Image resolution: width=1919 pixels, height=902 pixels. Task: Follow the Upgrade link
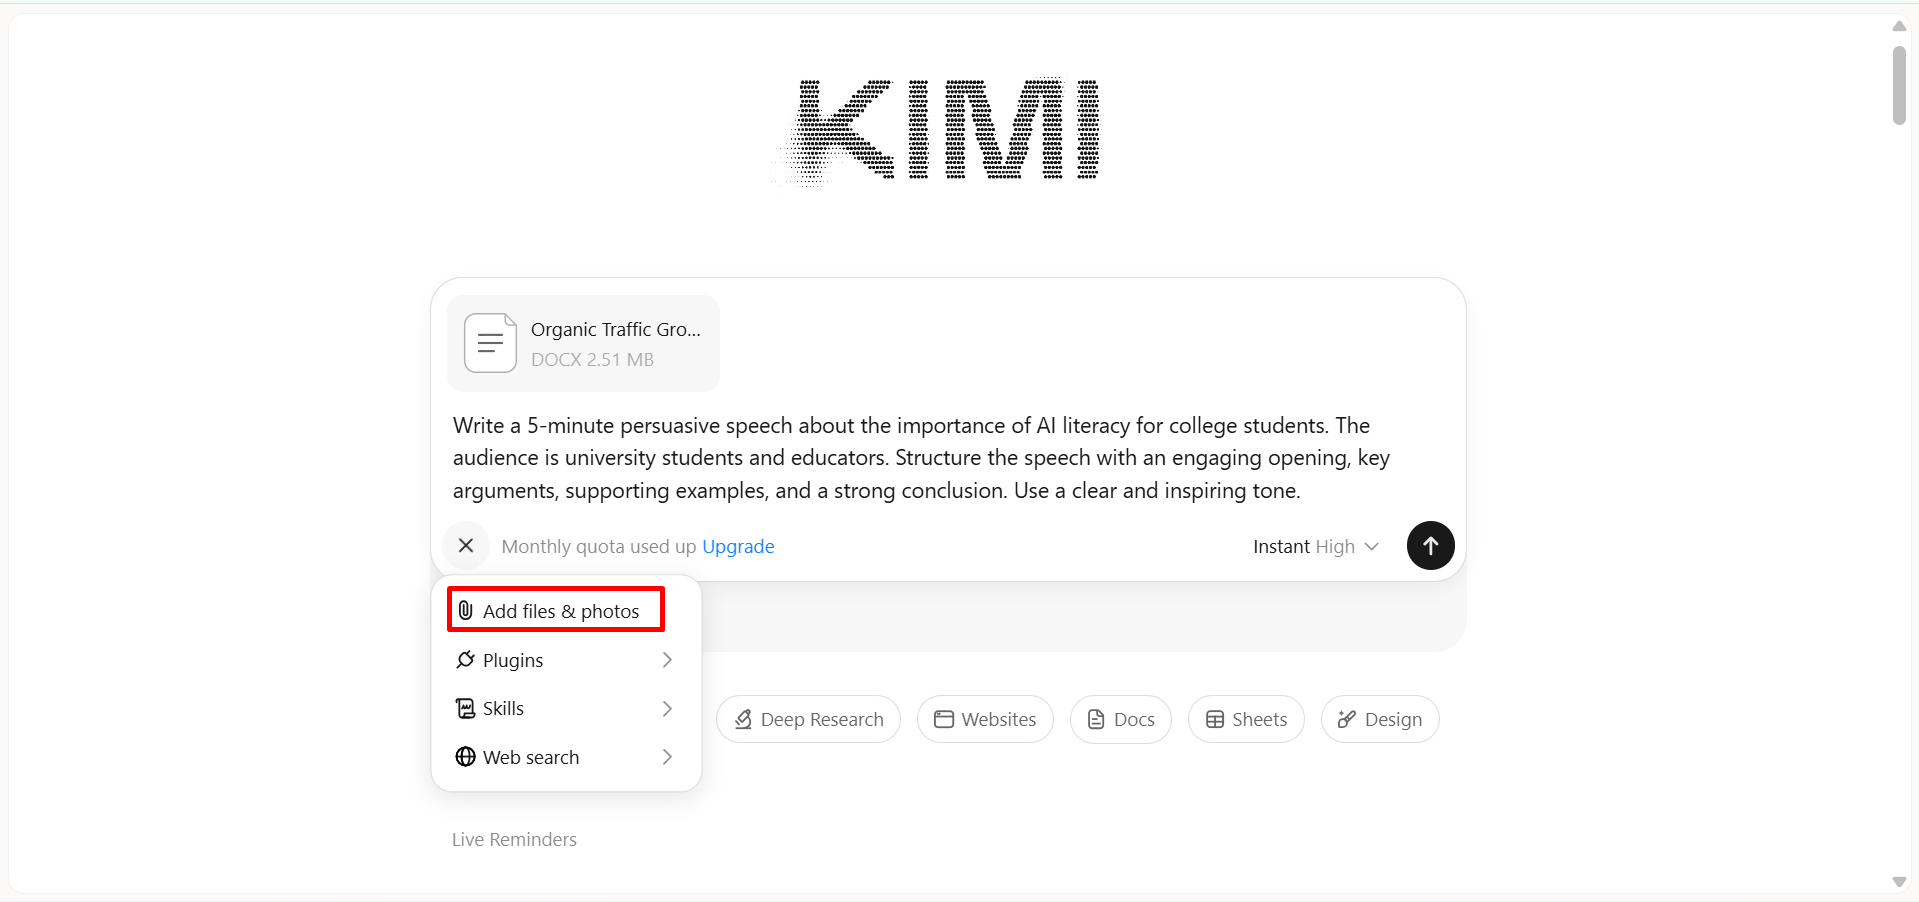[738, 546]
